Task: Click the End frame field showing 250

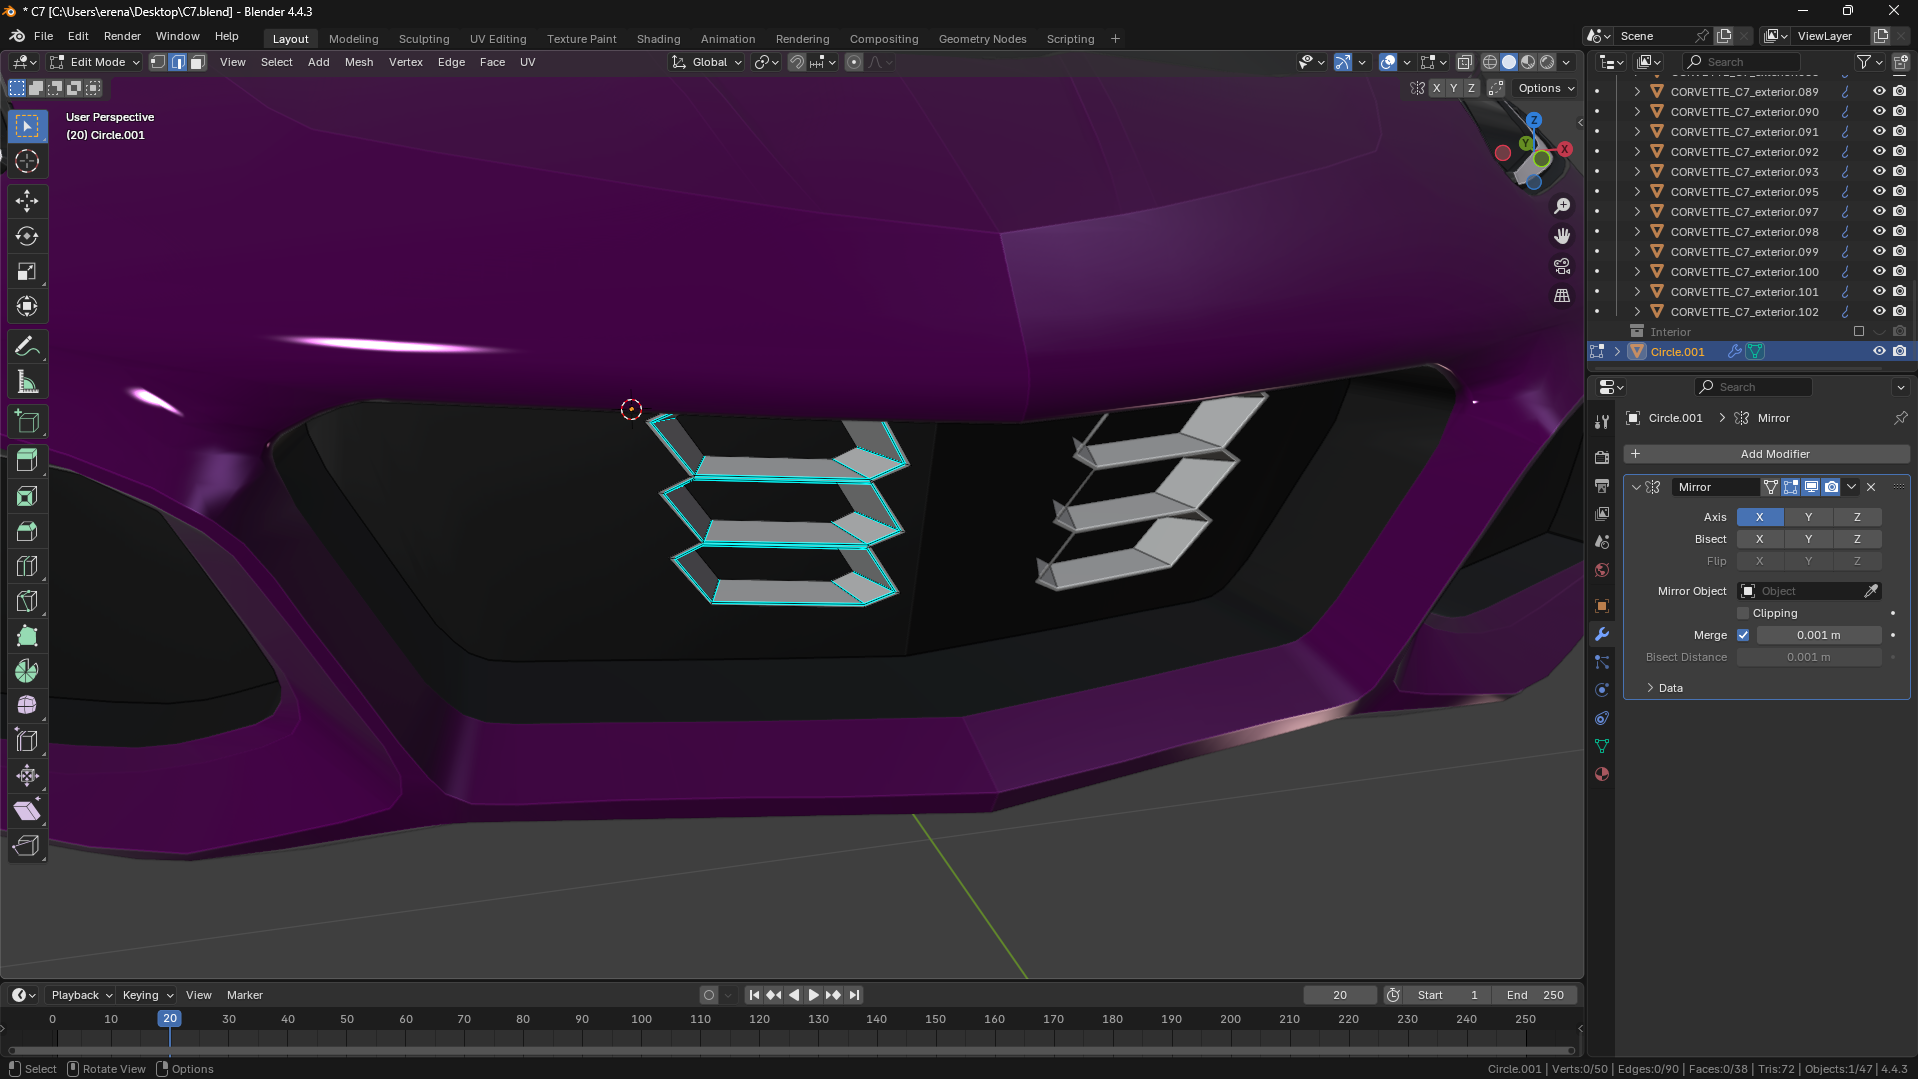Action: pyautogui.click(x=1535, y=995)
